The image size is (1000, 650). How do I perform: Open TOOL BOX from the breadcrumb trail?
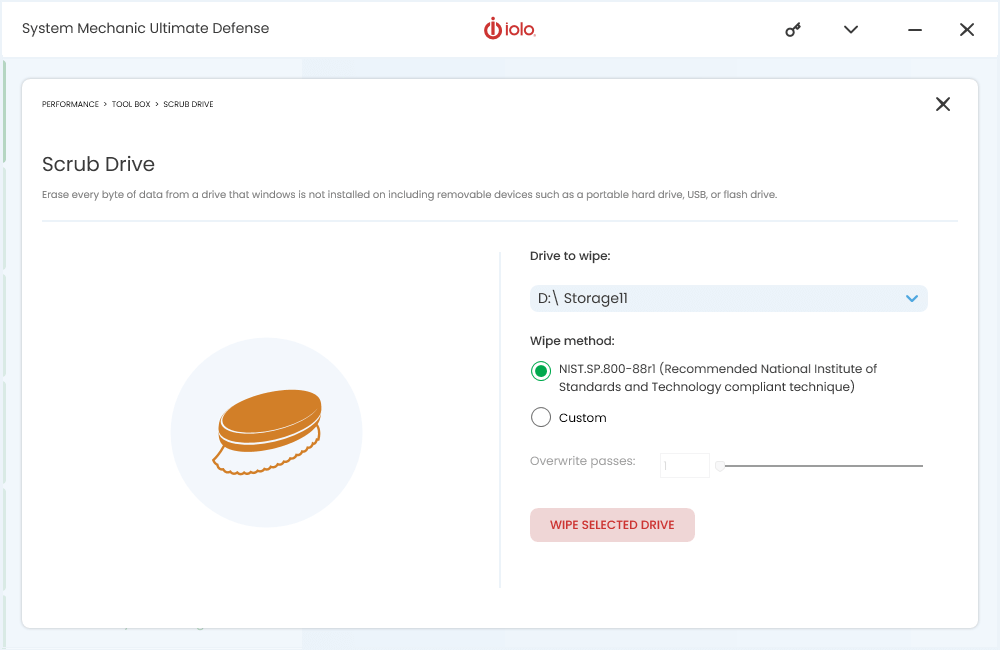click(x=130, y=103)
